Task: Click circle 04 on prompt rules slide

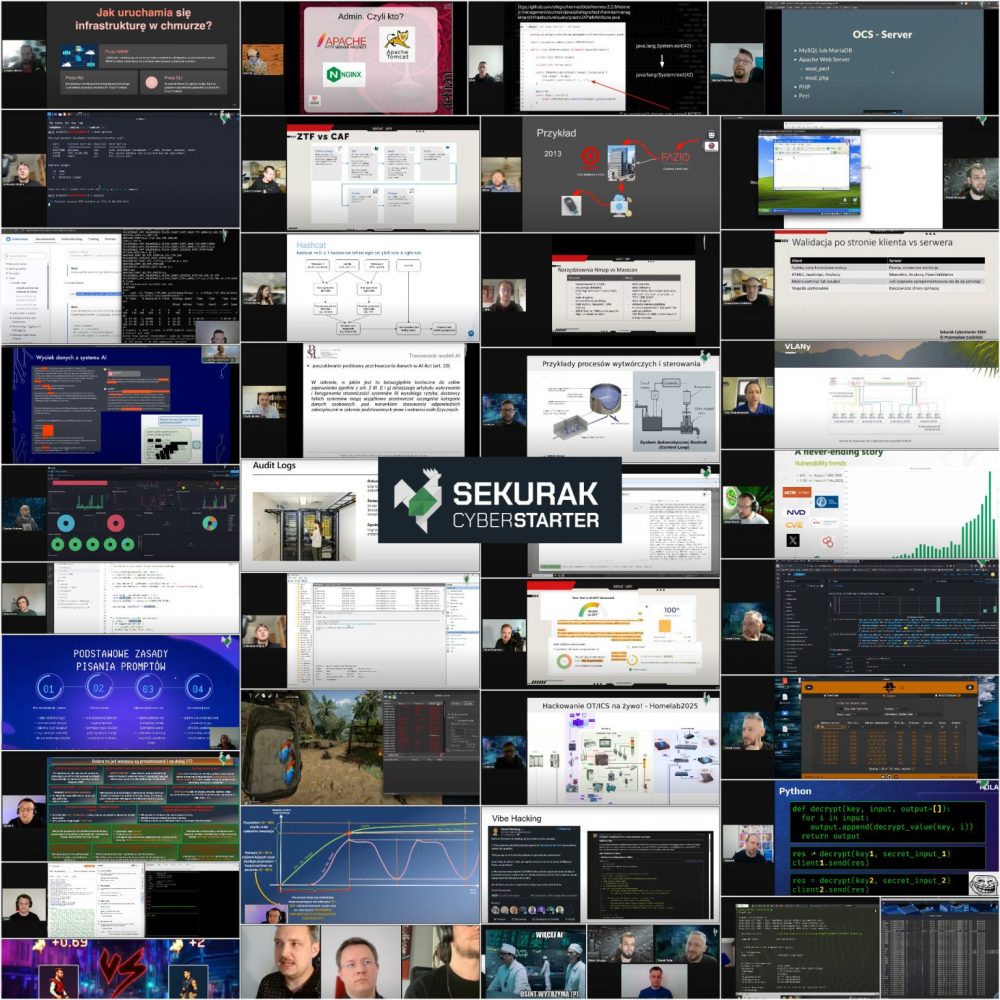Action: (198, 688)
